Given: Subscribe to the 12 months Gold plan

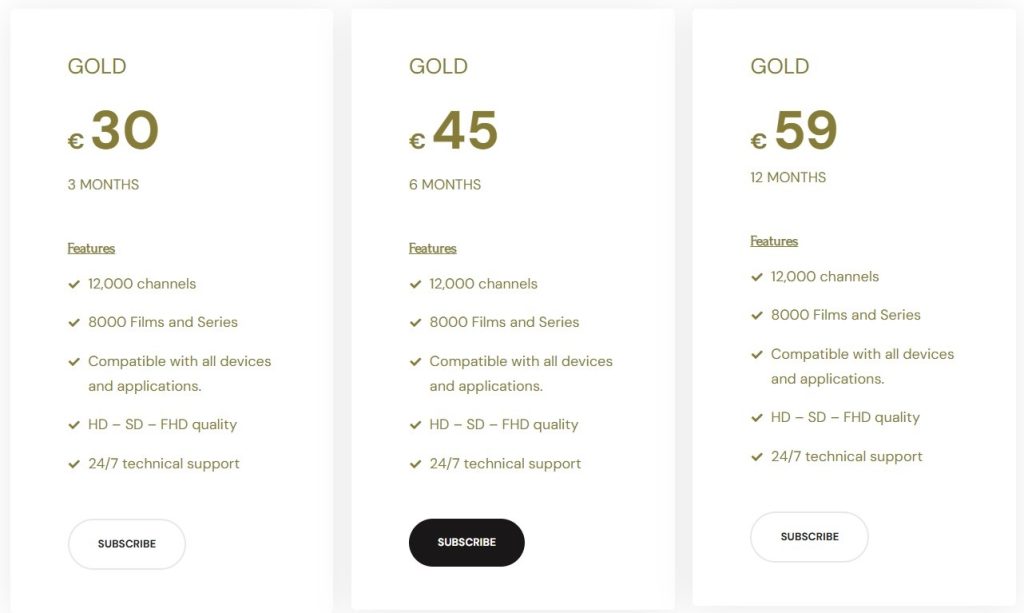Looking at the screenshot, I should (x=809, y=537).
